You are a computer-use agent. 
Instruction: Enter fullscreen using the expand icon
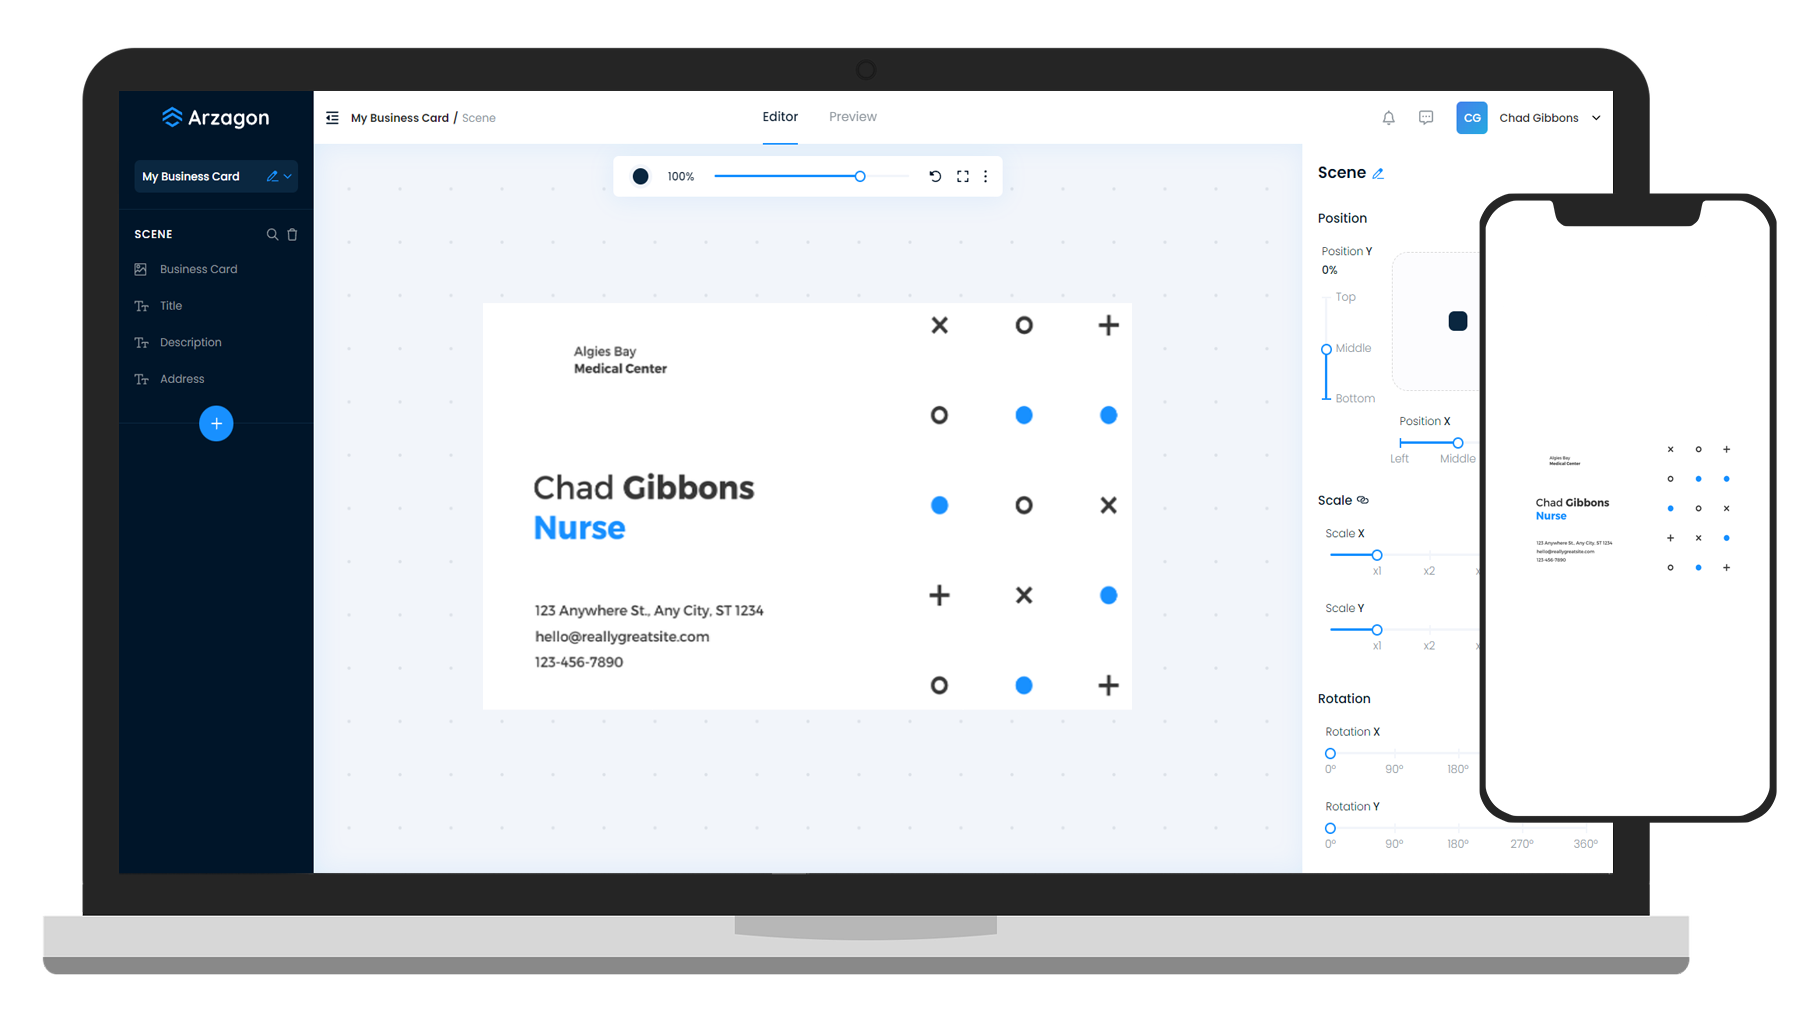click(x=962, y=176)
